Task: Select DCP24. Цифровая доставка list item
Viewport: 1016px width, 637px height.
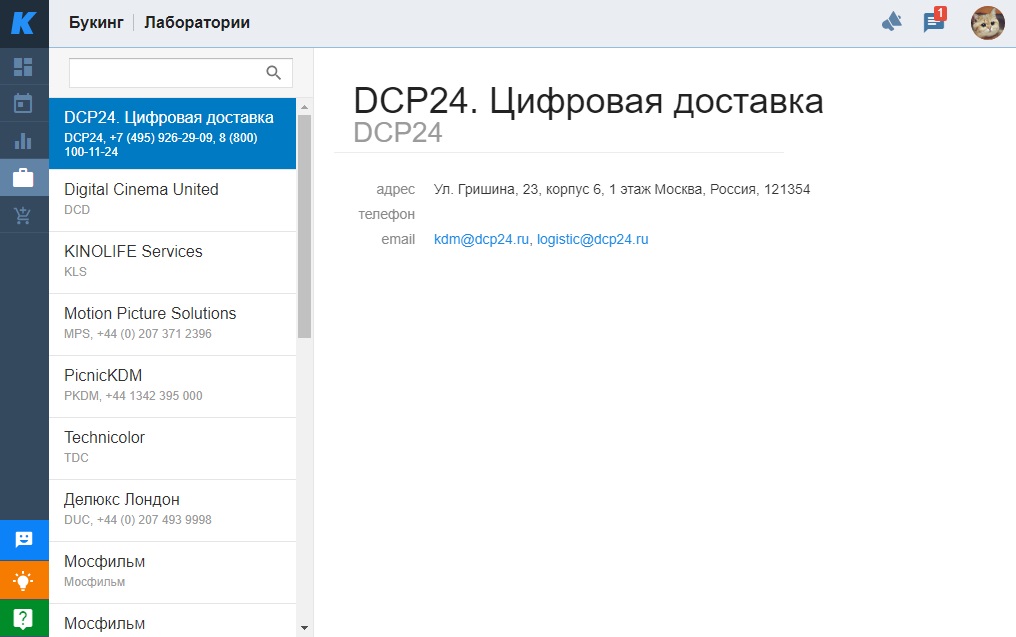Action: pos(172,133)
